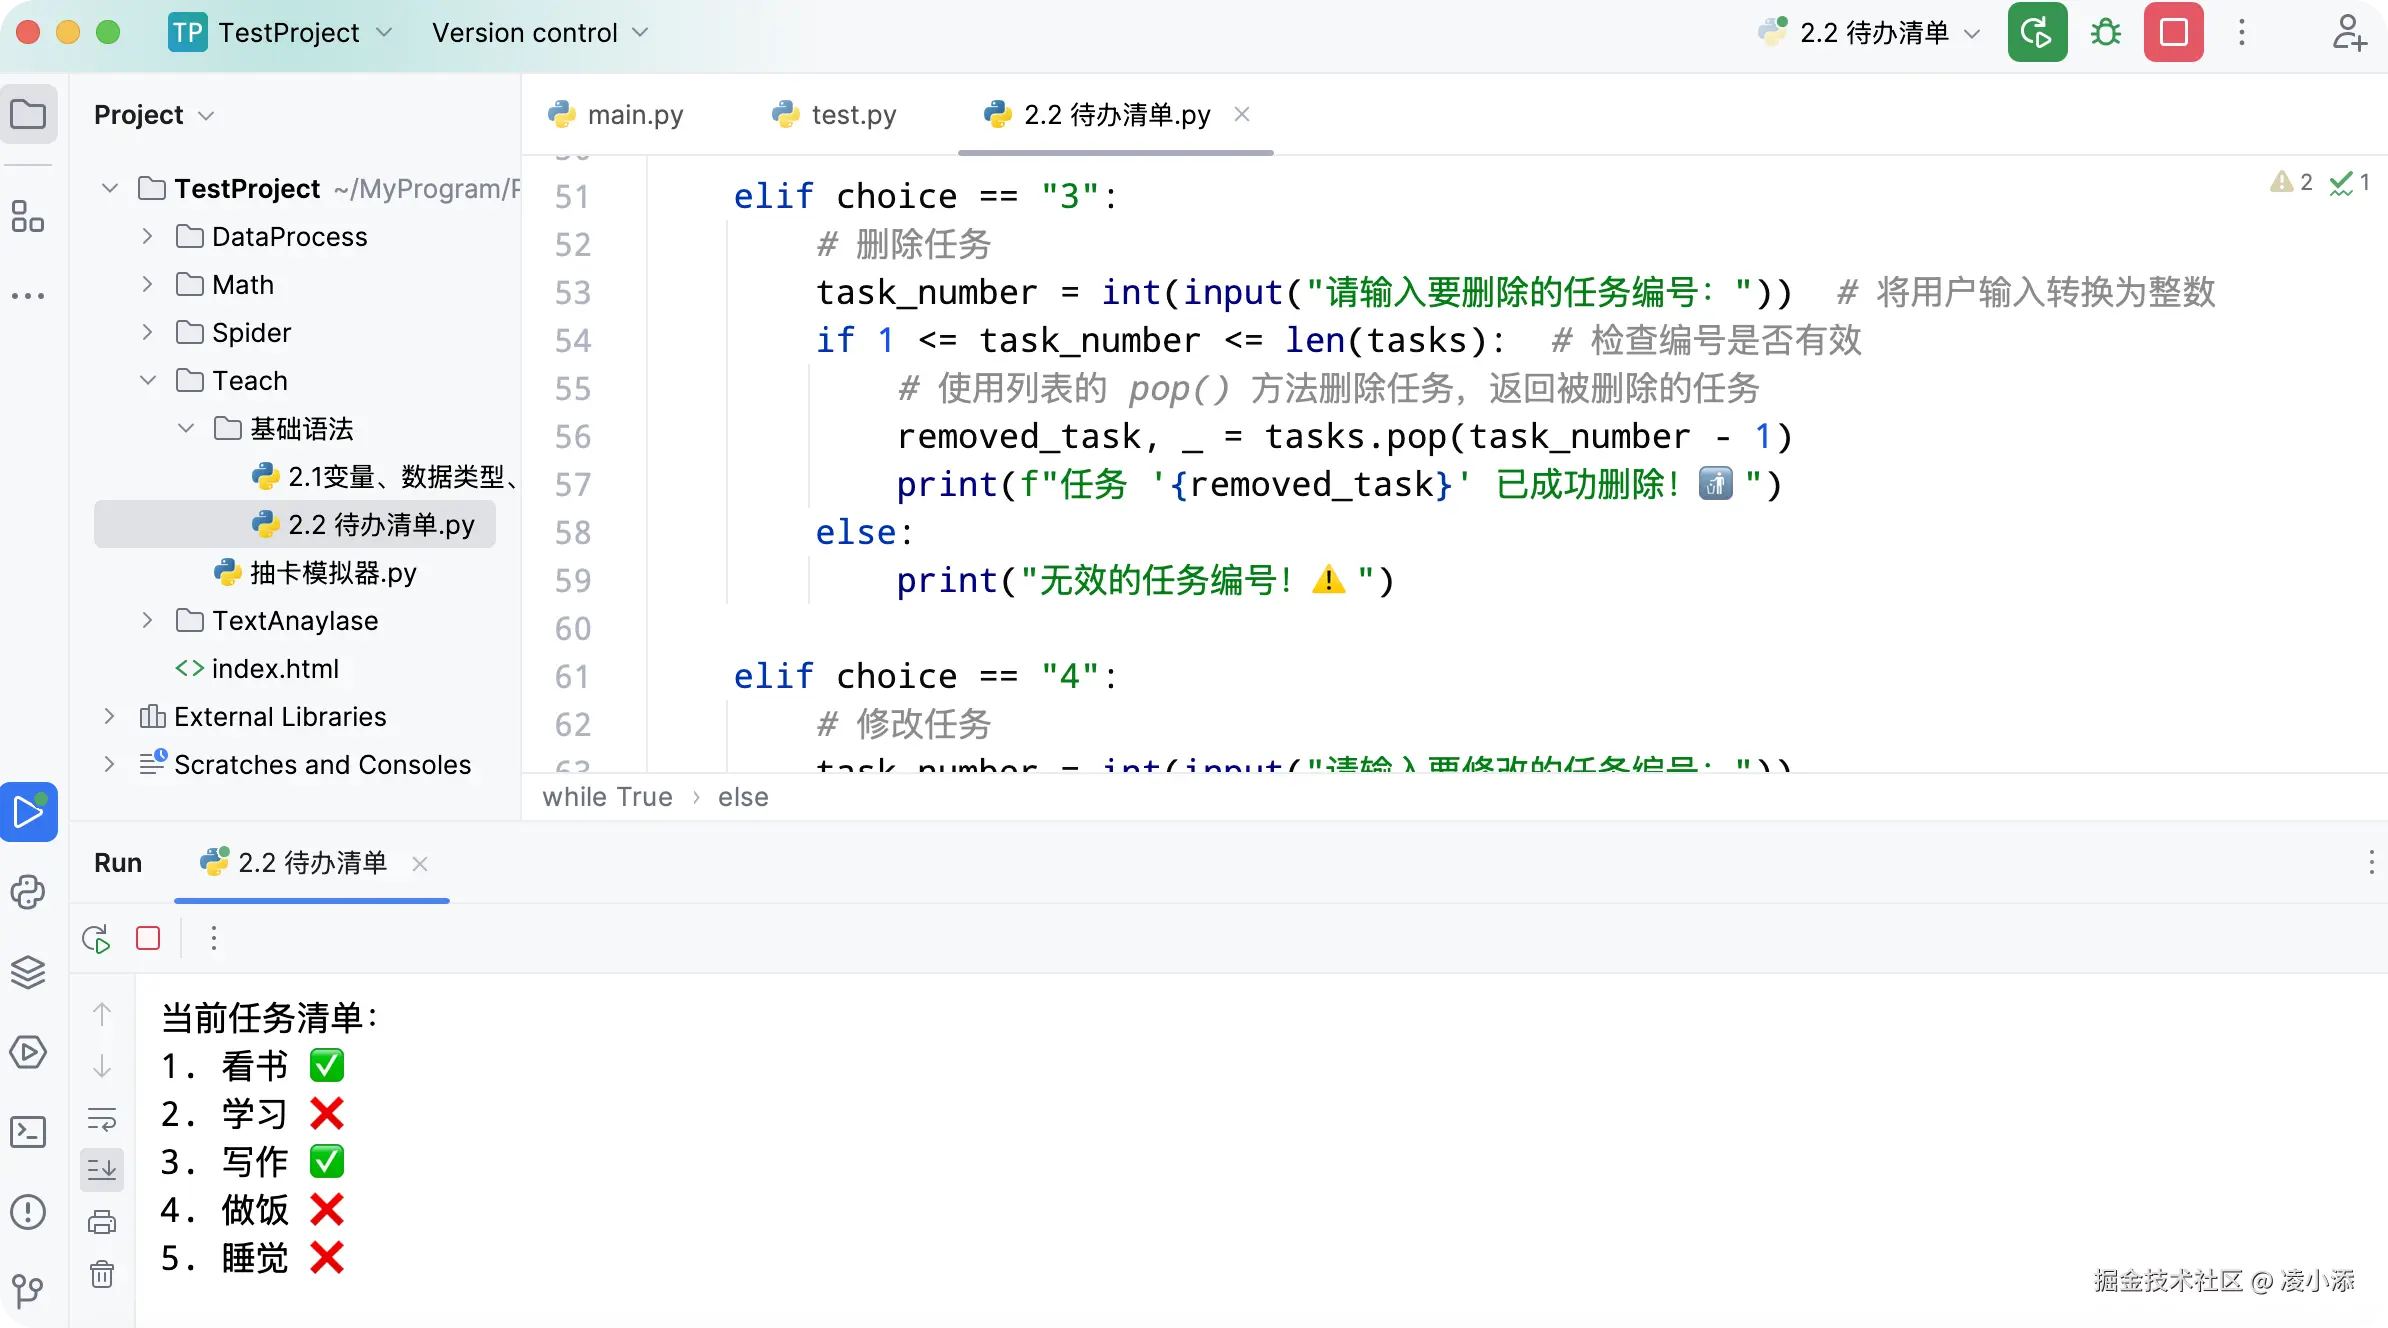Expand the DataProcess folder
The width and height of the screenshot is (2388, 1328).
coord(147,236)
